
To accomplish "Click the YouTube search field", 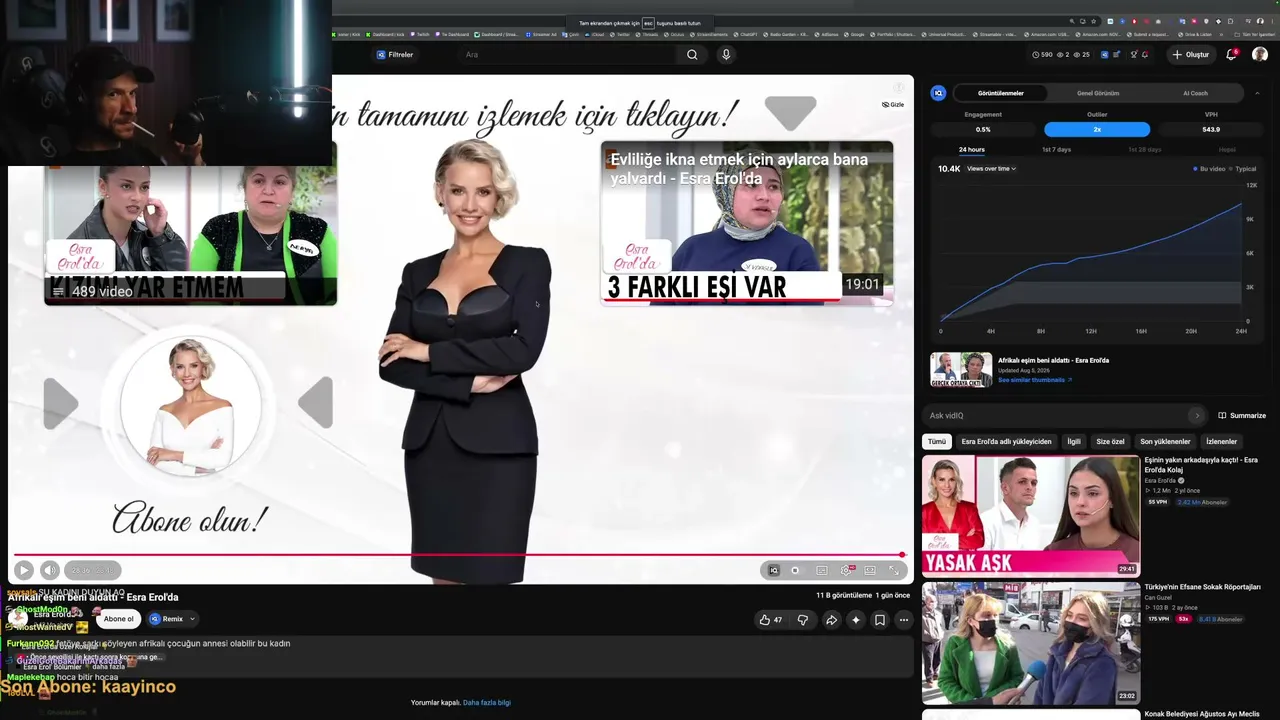I will [x=570, y=55].
